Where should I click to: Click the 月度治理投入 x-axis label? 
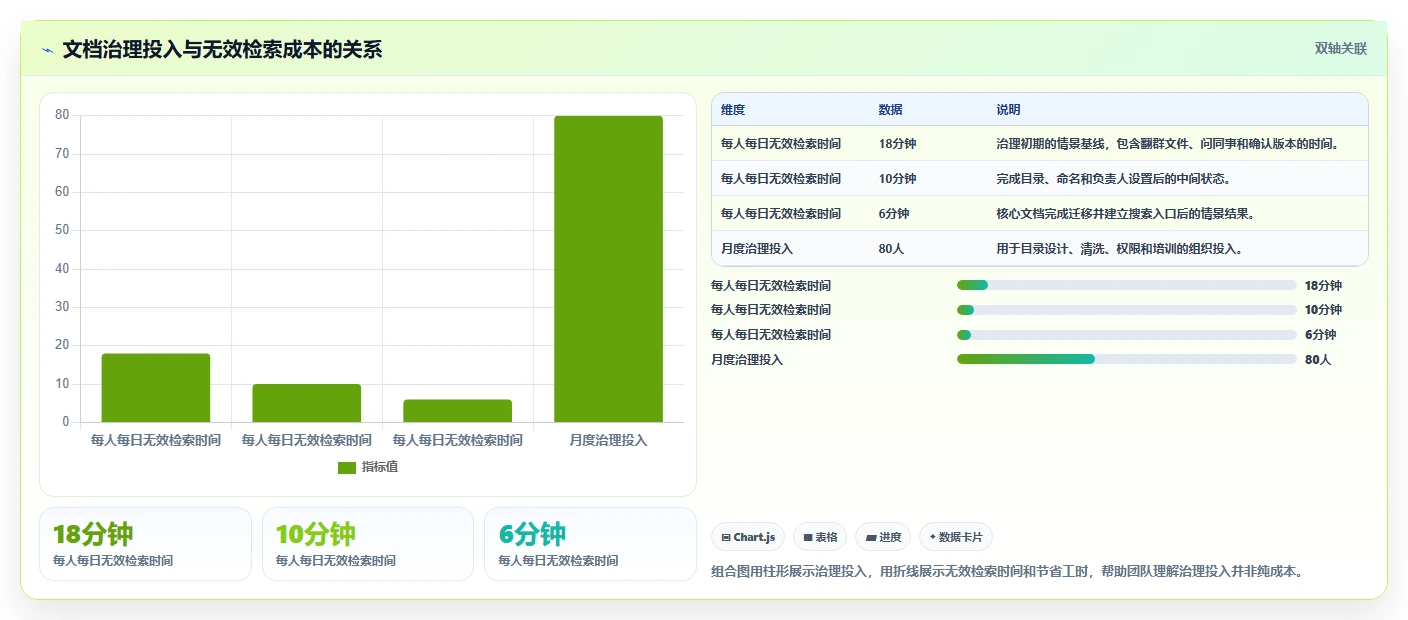click(x=608, y=440)
